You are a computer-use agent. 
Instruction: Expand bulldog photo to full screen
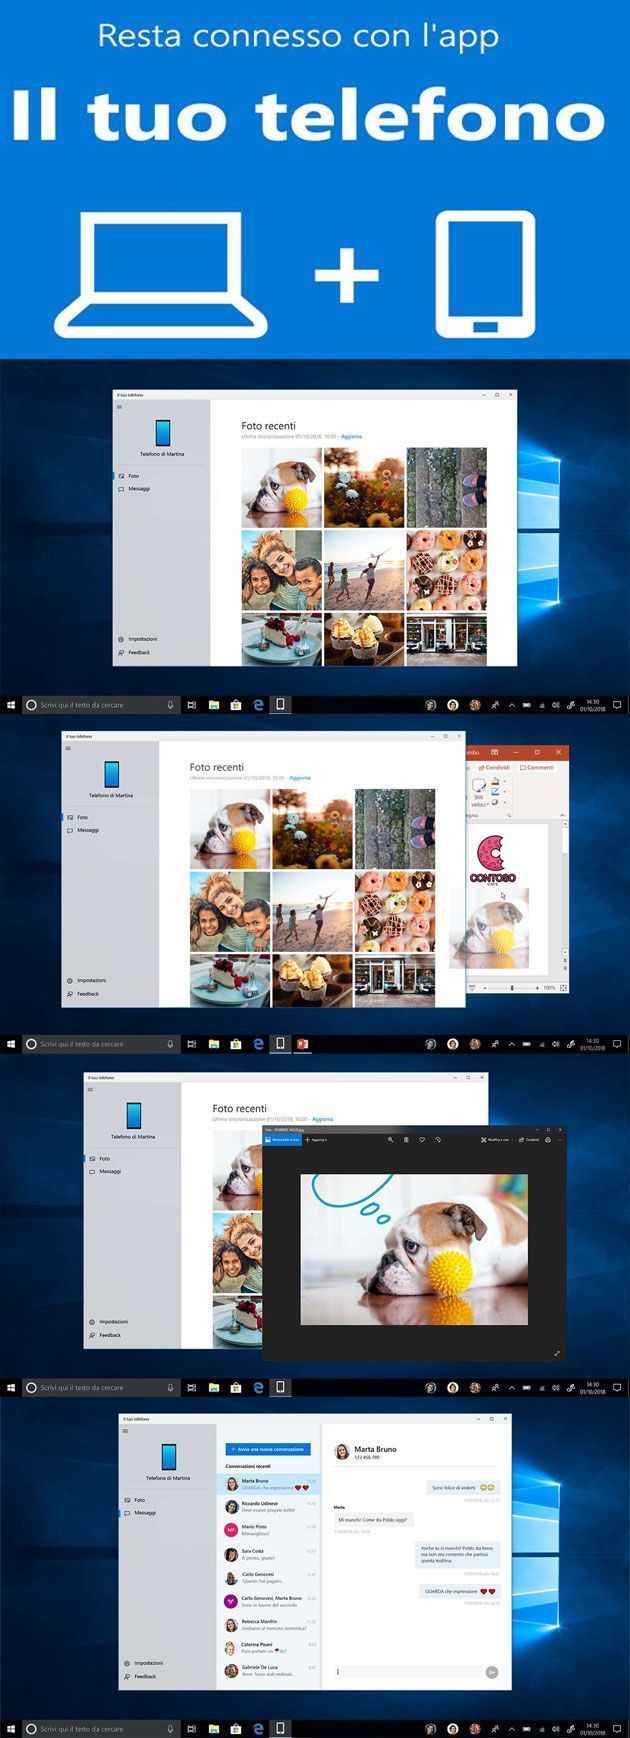(557, 1354)
